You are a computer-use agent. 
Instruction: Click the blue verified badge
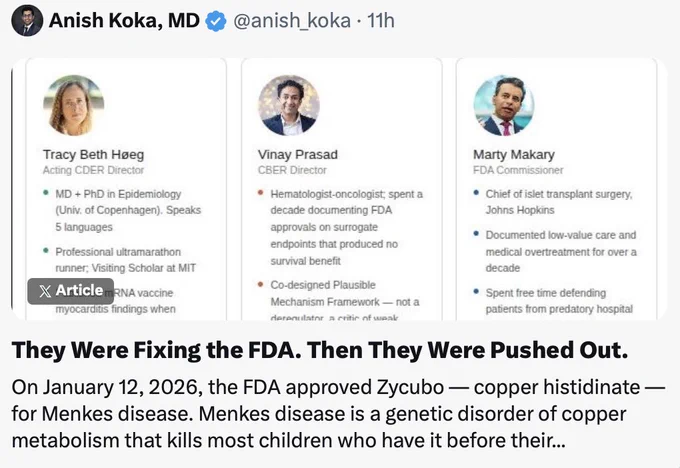[216, 21]
